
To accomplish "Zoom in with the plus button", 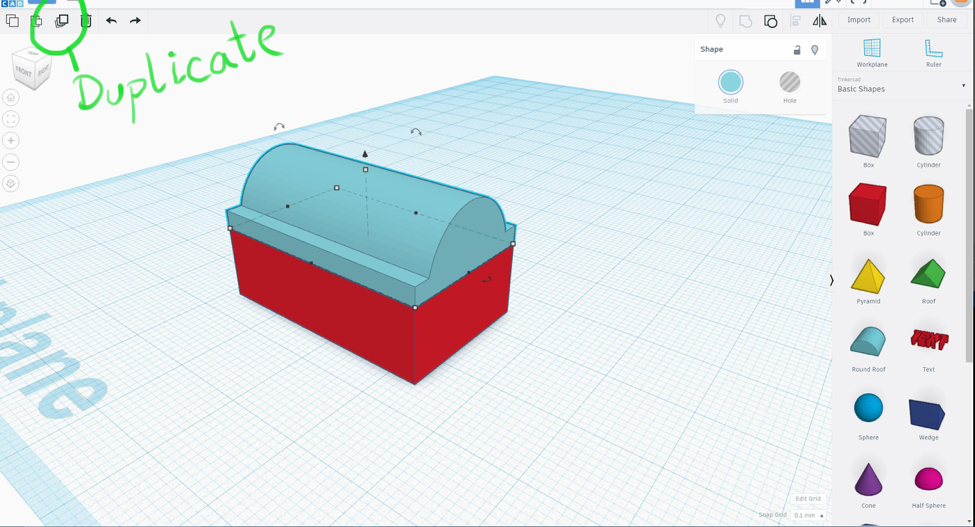I will click(11, 140).
